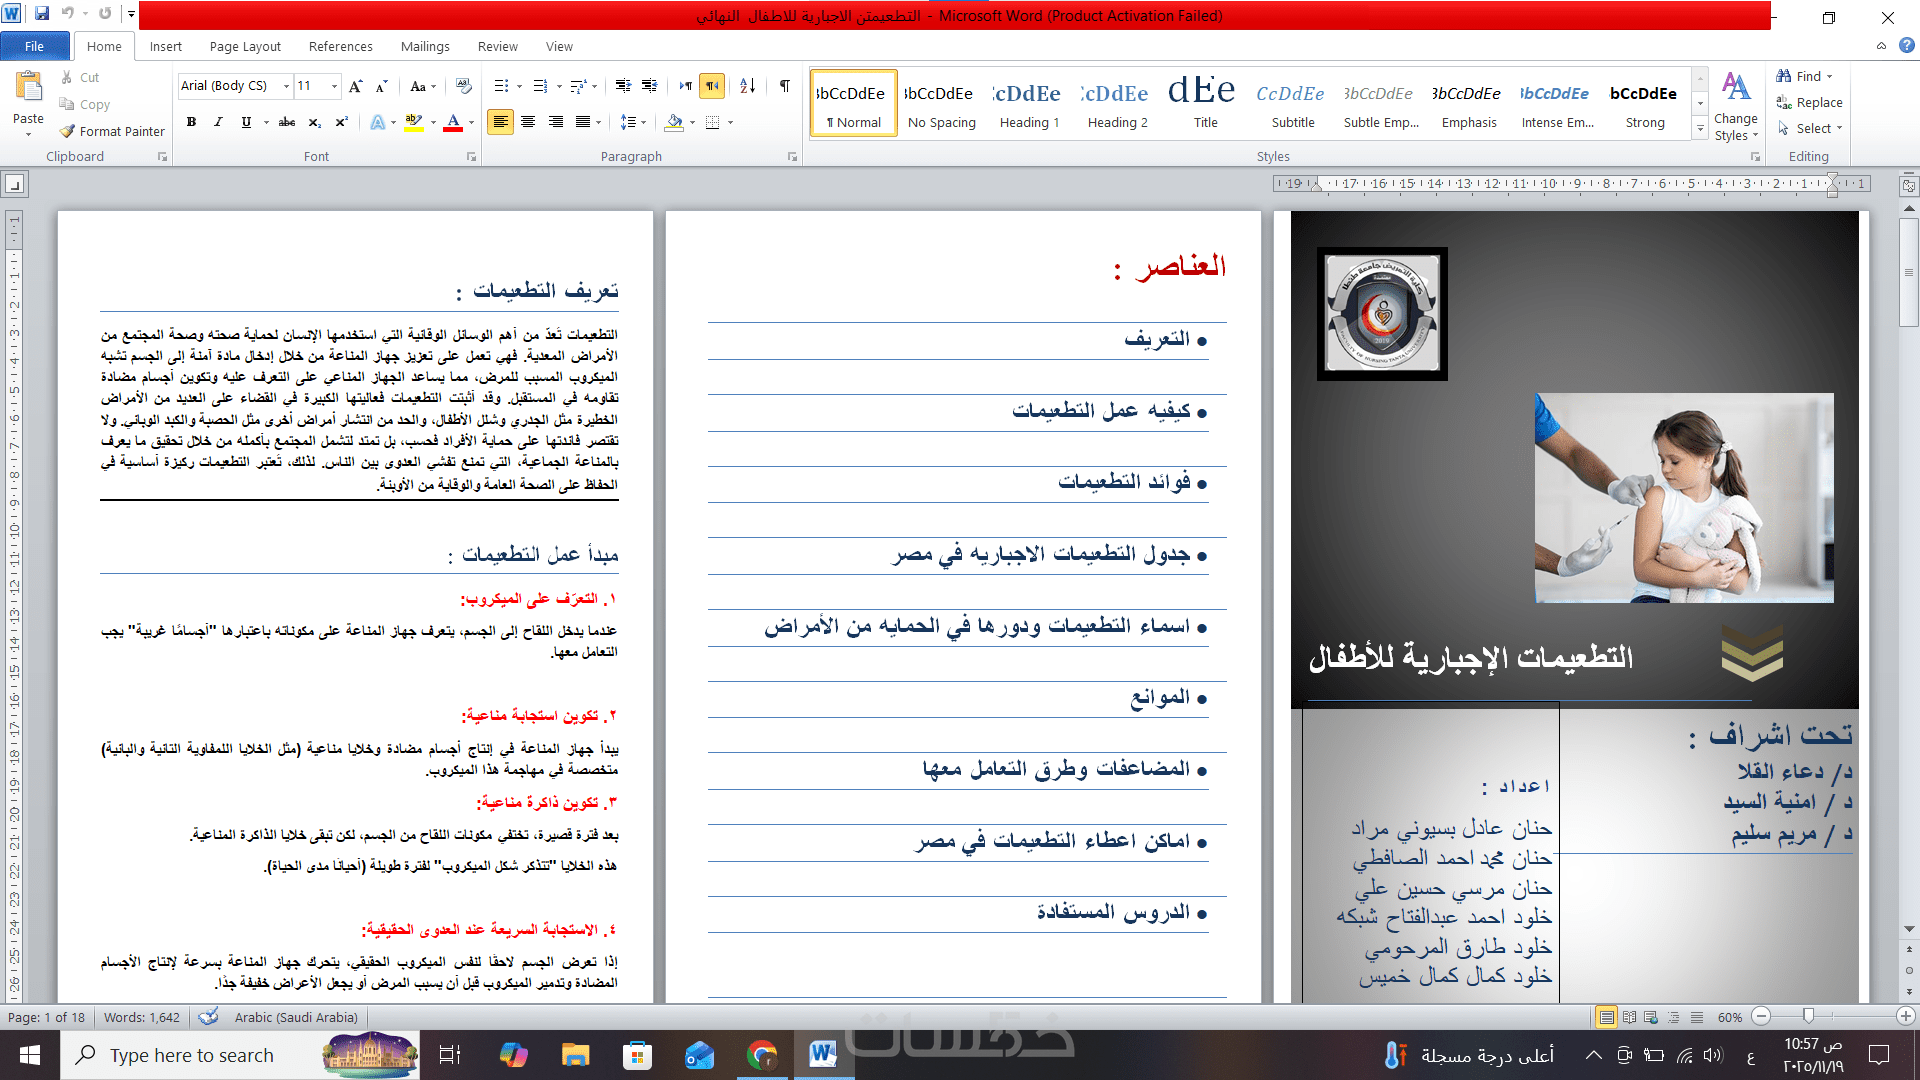Image resolution: width=1920 pixels, height=1080 pixels.
Task: Click the Clear Formatting icon
Action: point(463,86)
